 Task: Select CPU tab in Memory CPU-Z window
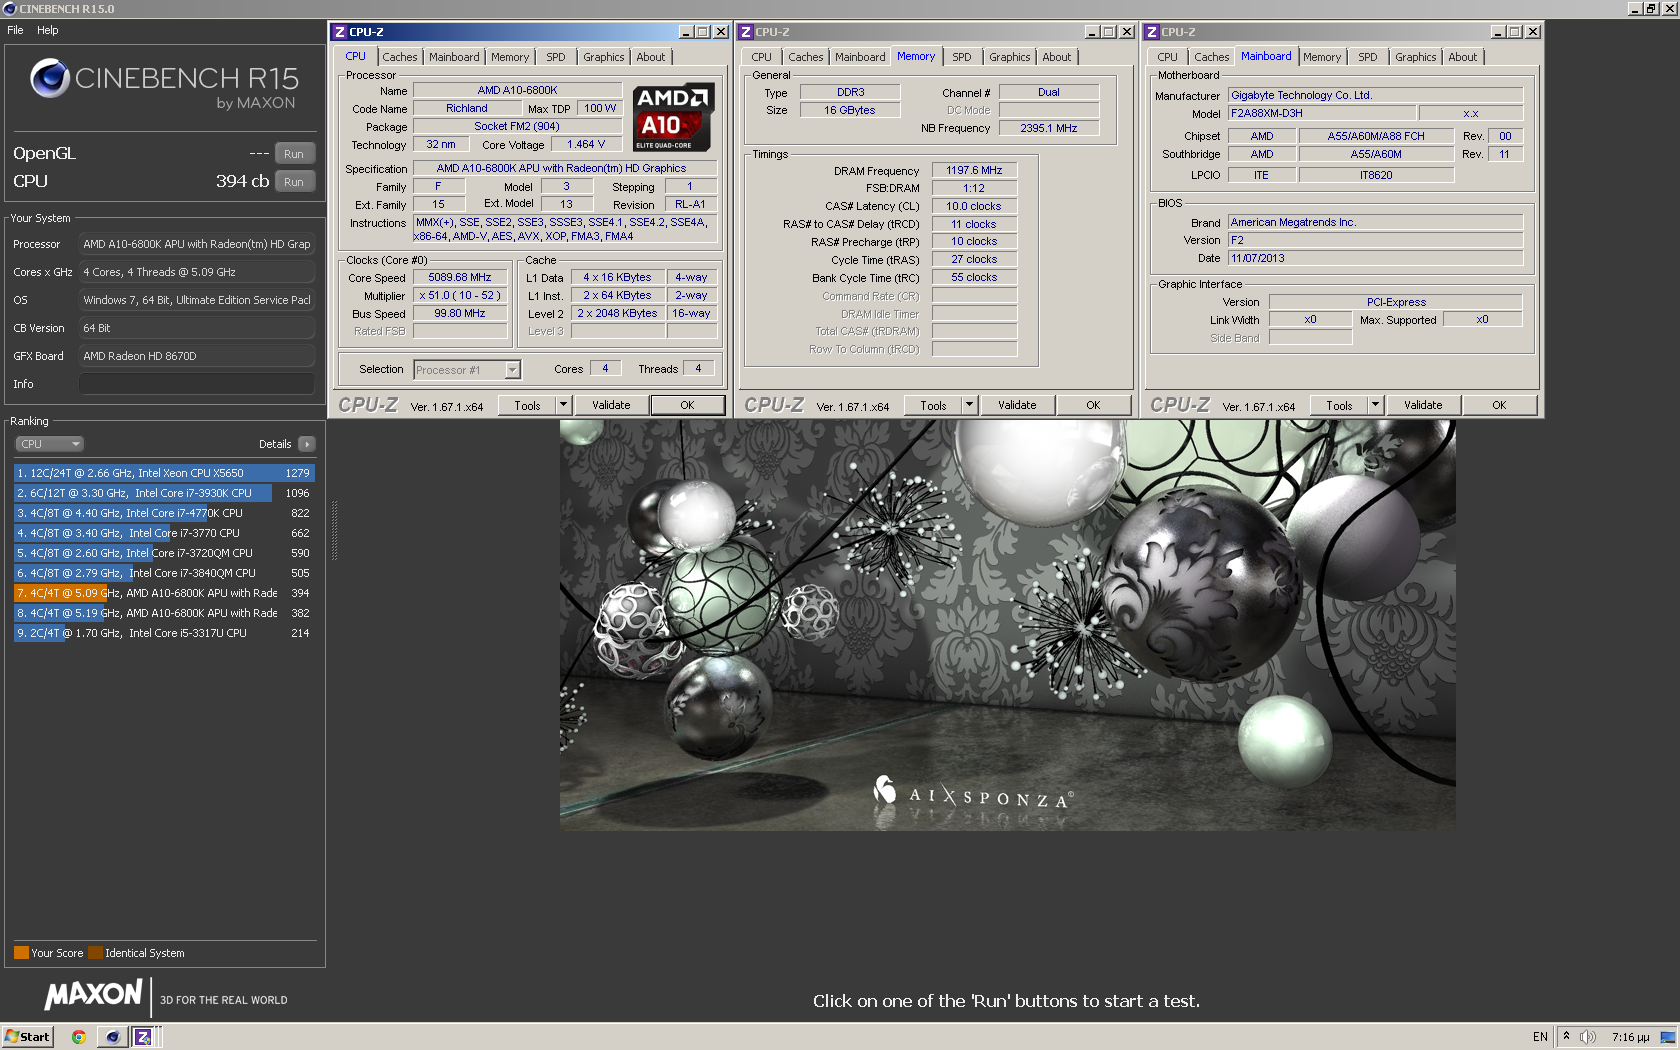coord(762,57)
